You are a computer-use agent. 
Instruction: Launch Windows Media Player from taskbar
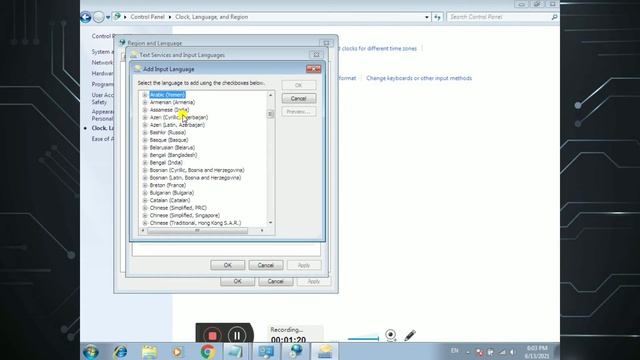coord(178,352)
